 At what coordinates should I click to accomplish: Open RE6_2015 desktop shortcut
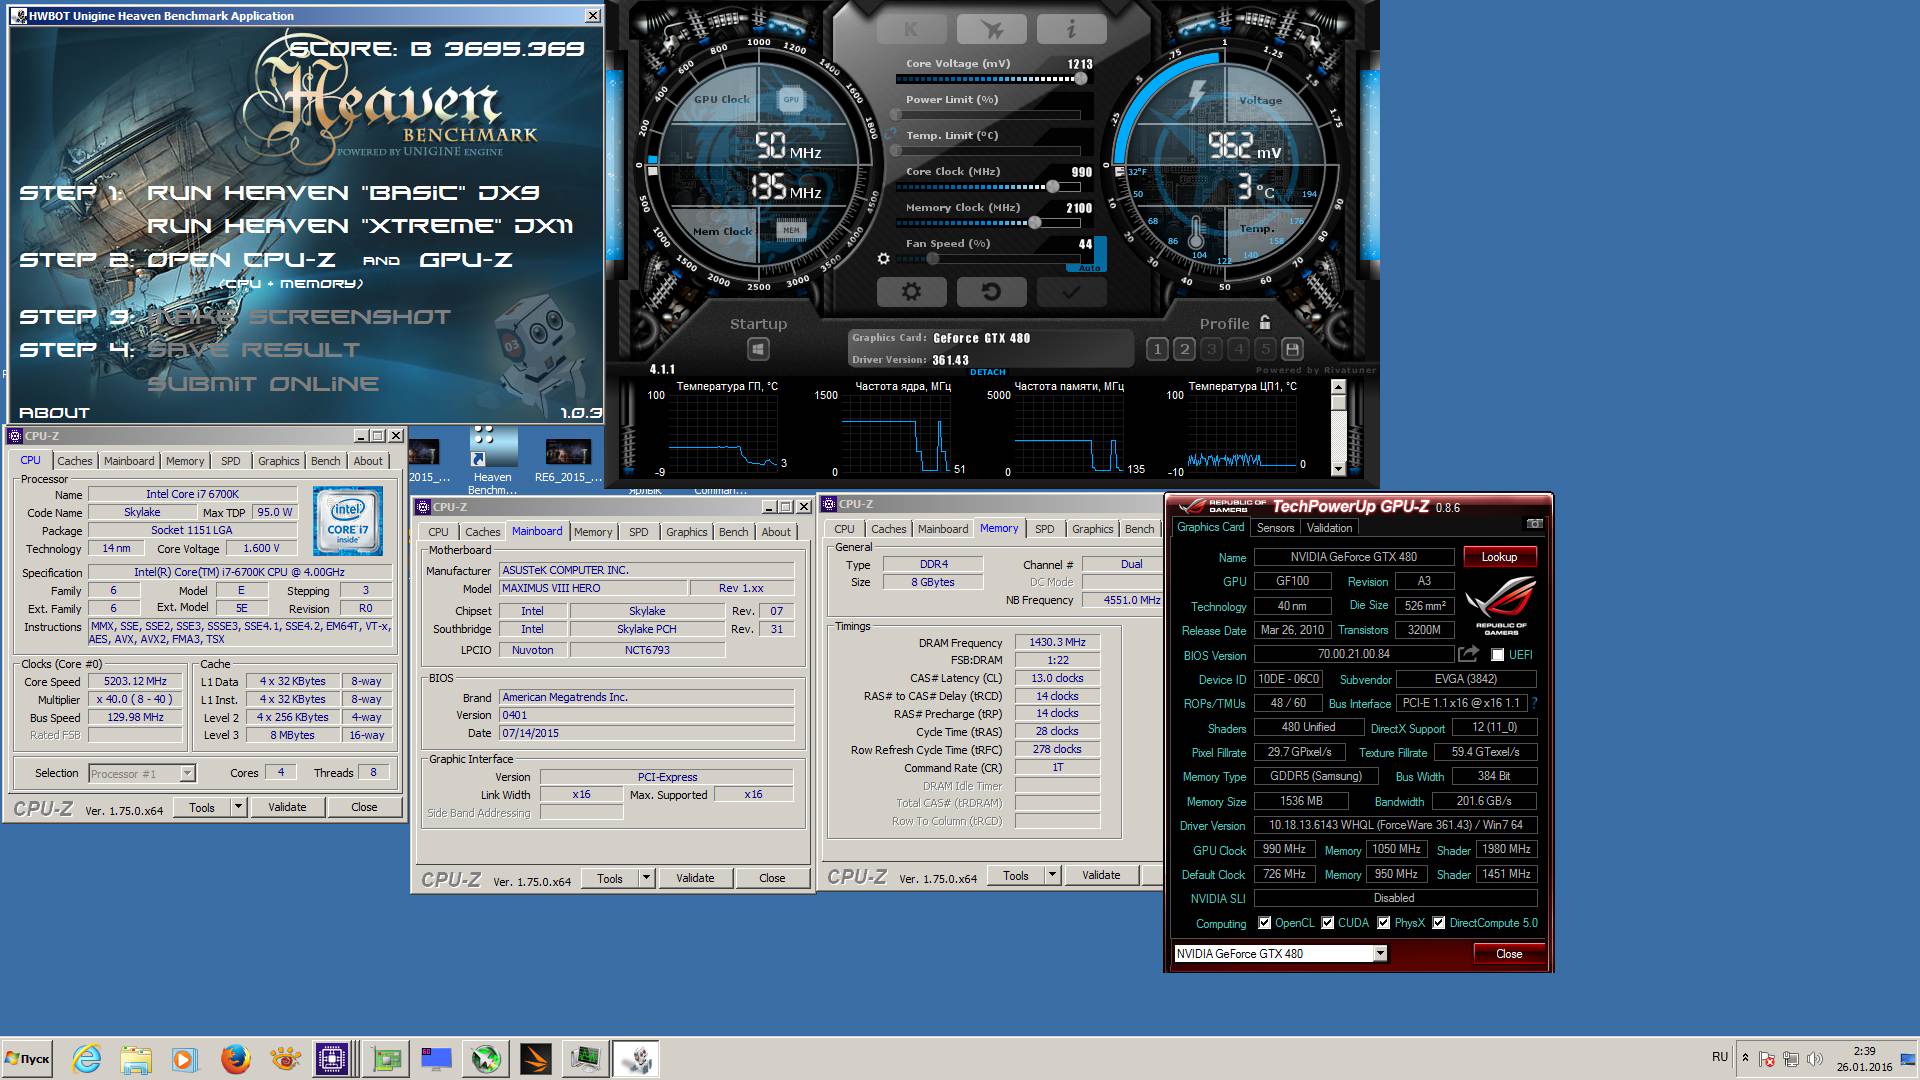tap(567, 461)
